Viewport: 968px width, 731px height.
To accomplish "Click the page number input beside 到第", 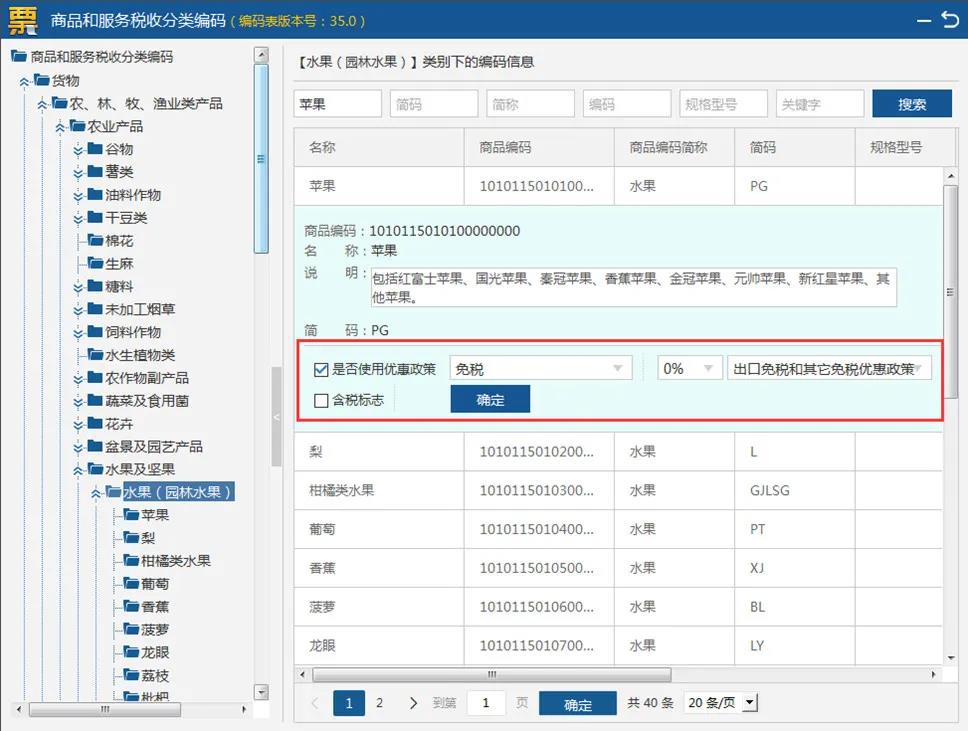I will click(486, 703).
